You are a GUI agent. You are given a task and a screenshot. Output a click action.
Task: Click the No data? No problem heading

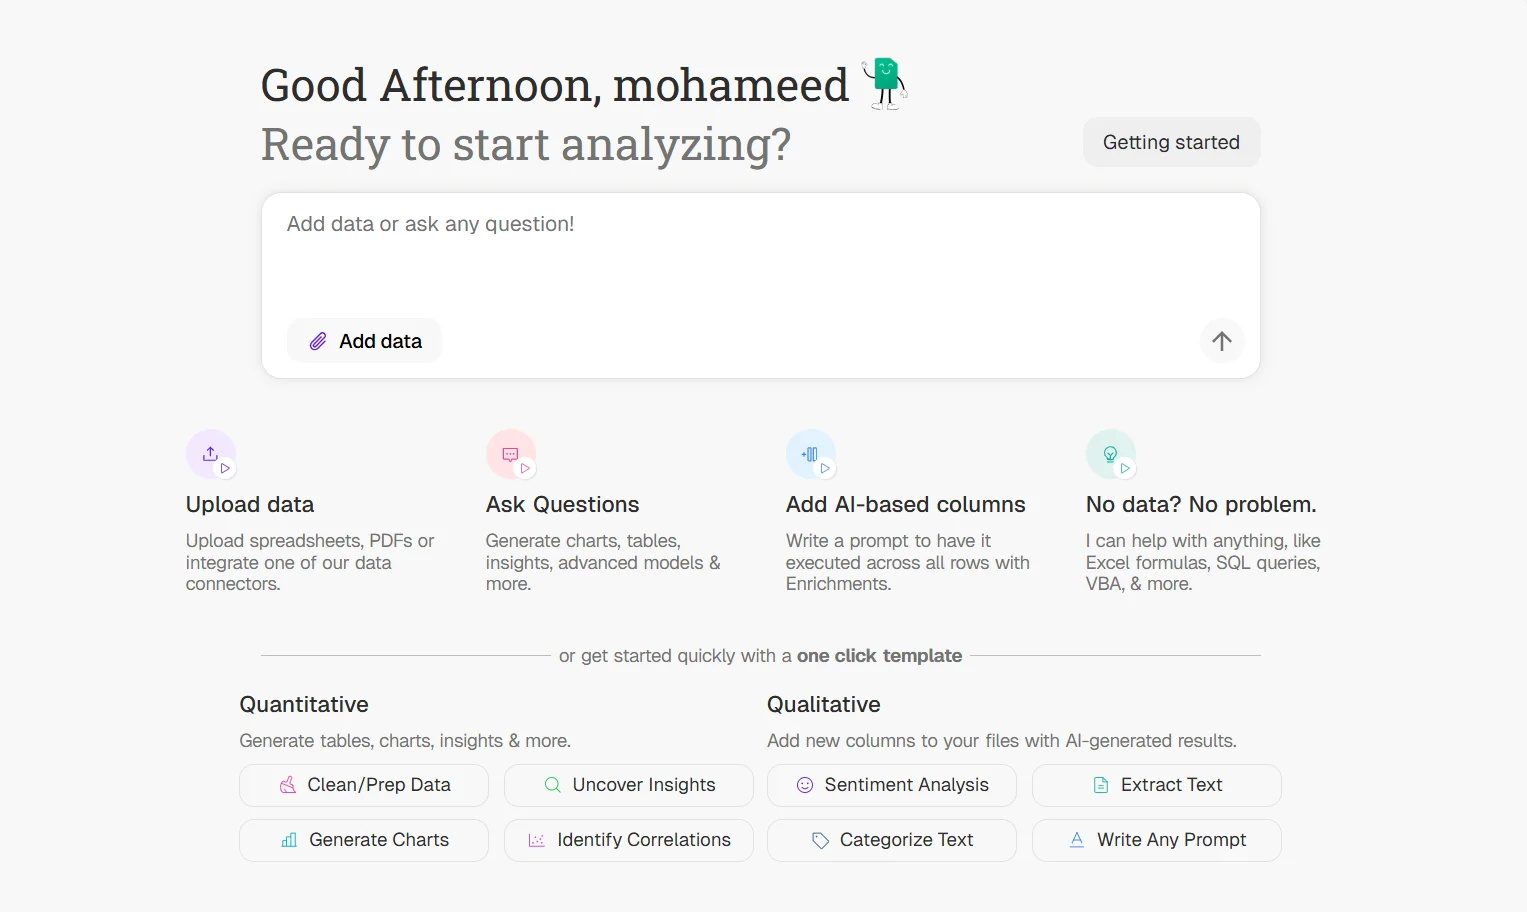coord(1201,504)
